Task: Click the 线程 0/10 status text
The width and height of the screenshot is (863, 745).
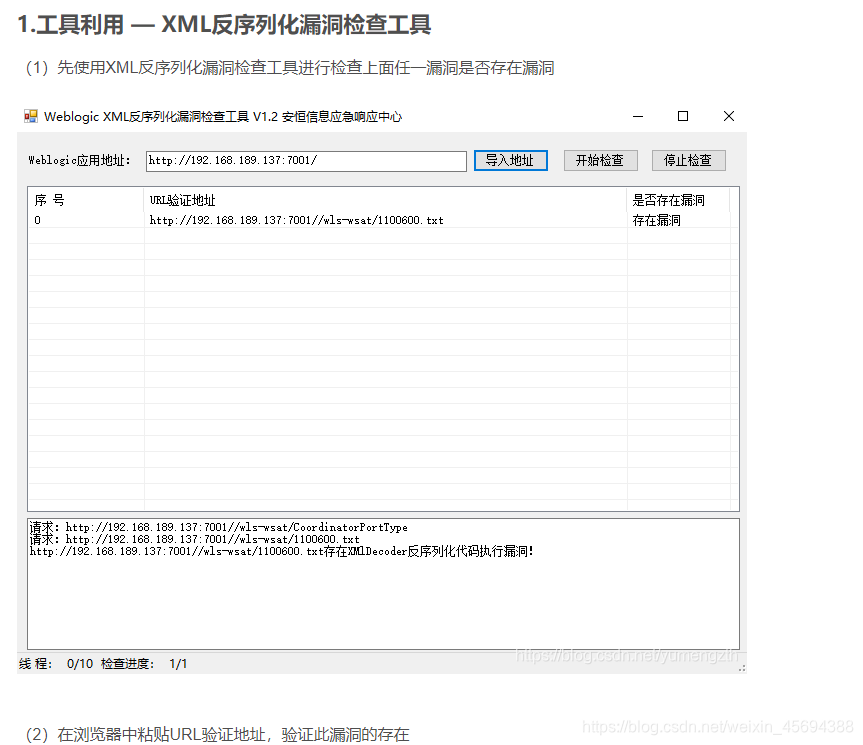Action: click(56, 664)
